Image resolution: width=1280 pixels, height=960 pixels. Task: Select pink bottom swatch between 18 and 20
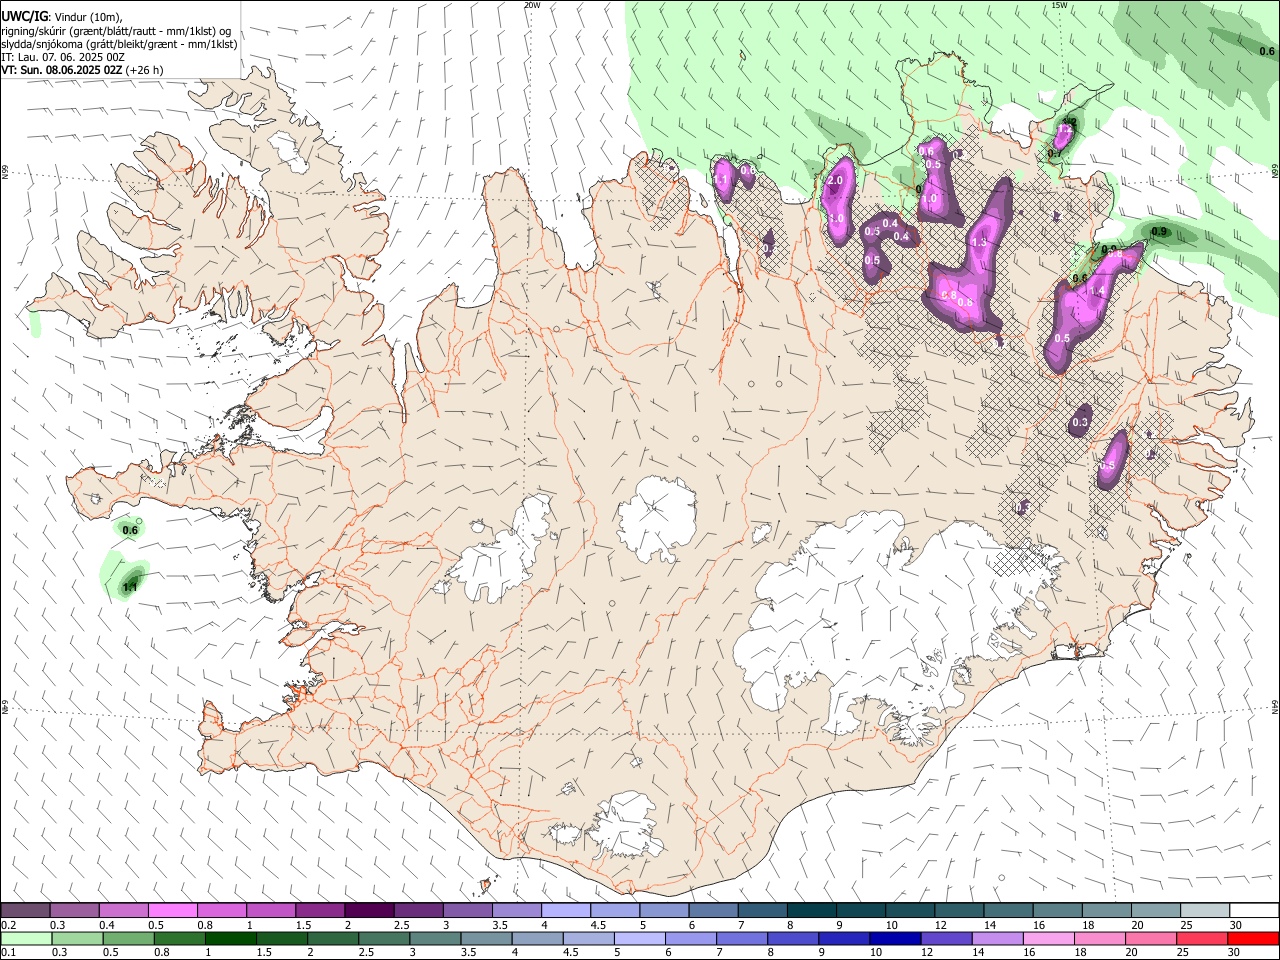1100,938
